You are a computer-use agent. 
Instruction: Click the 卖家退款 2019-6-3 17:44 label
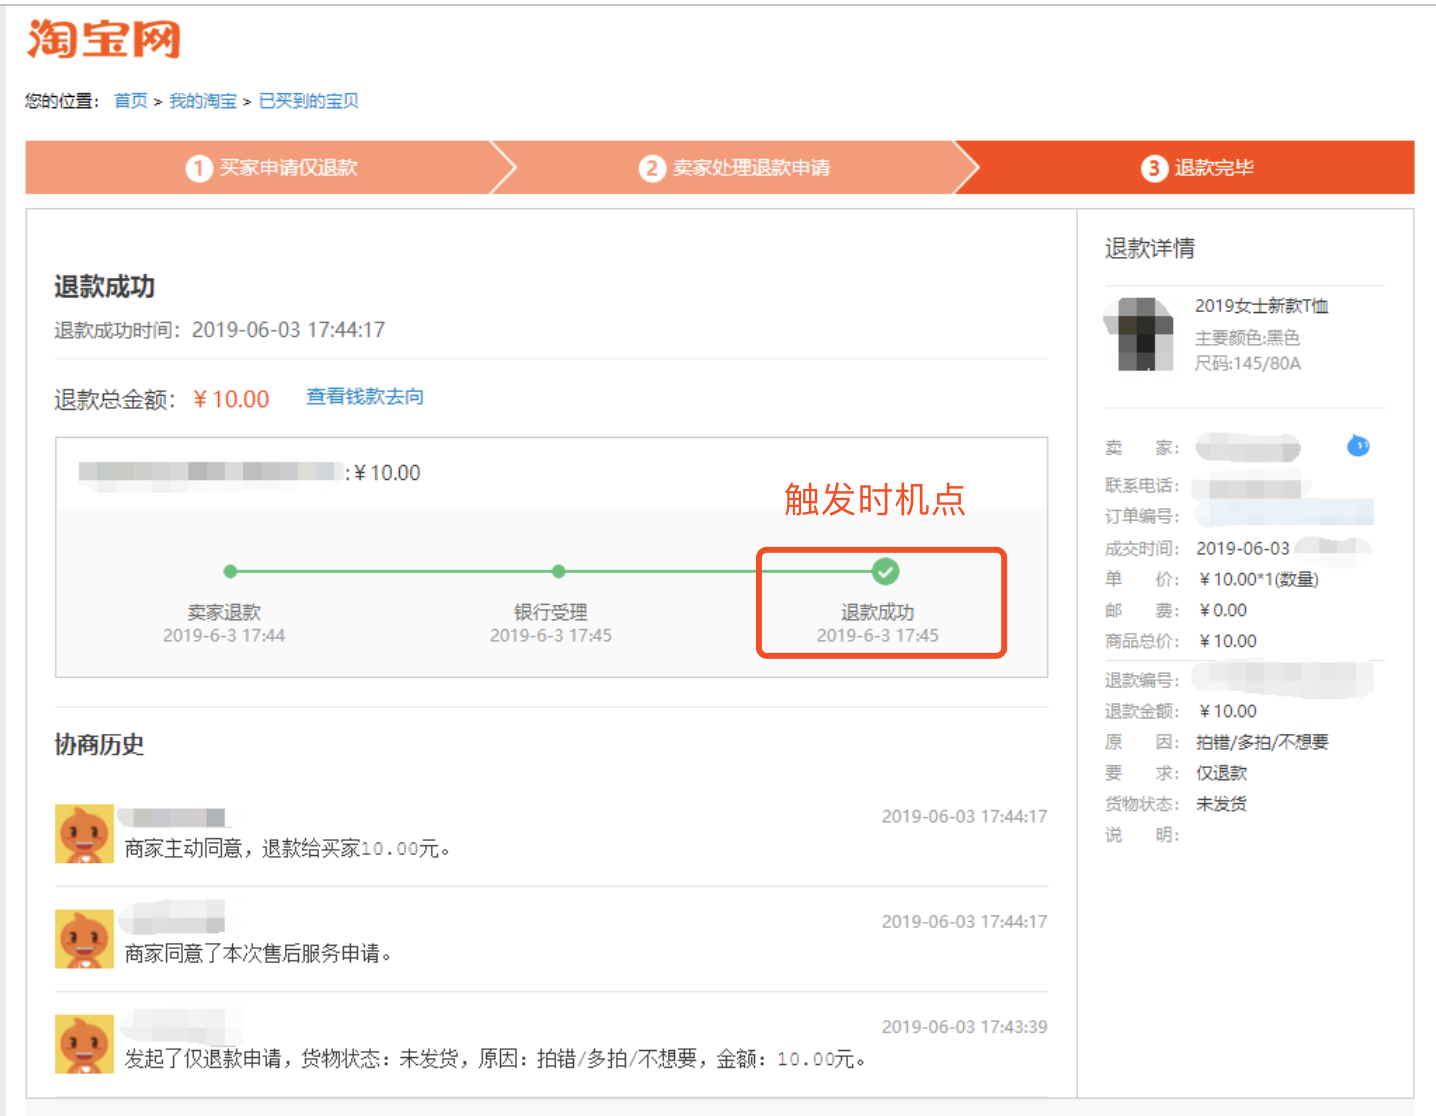[x=224, y=623]
